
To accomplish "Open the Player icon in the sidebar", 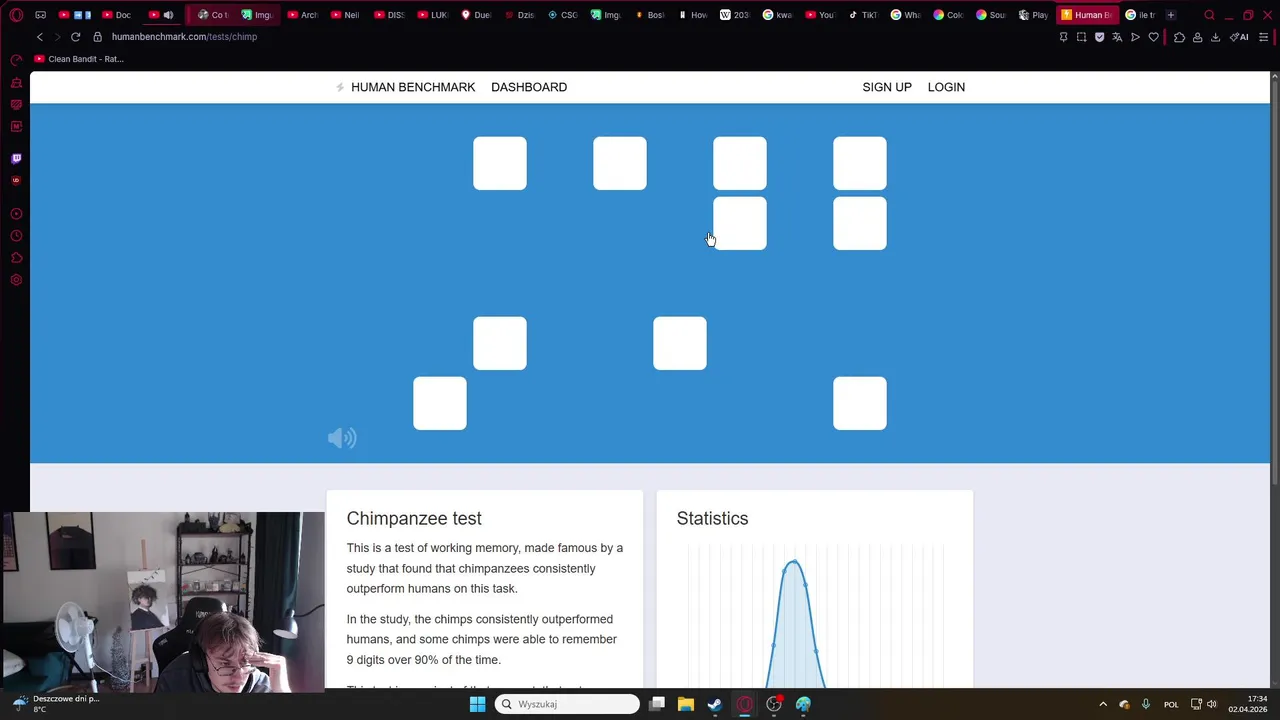I will pyautogui.click(x=16, y=214).
